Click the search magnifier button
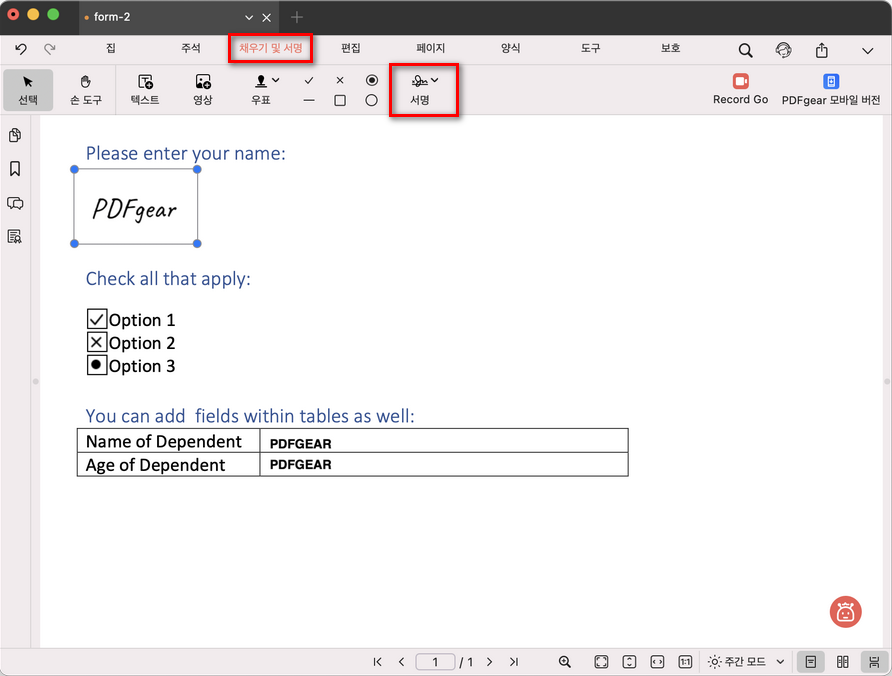The width and height of the screenshot is (892, 676). [745, 48]
